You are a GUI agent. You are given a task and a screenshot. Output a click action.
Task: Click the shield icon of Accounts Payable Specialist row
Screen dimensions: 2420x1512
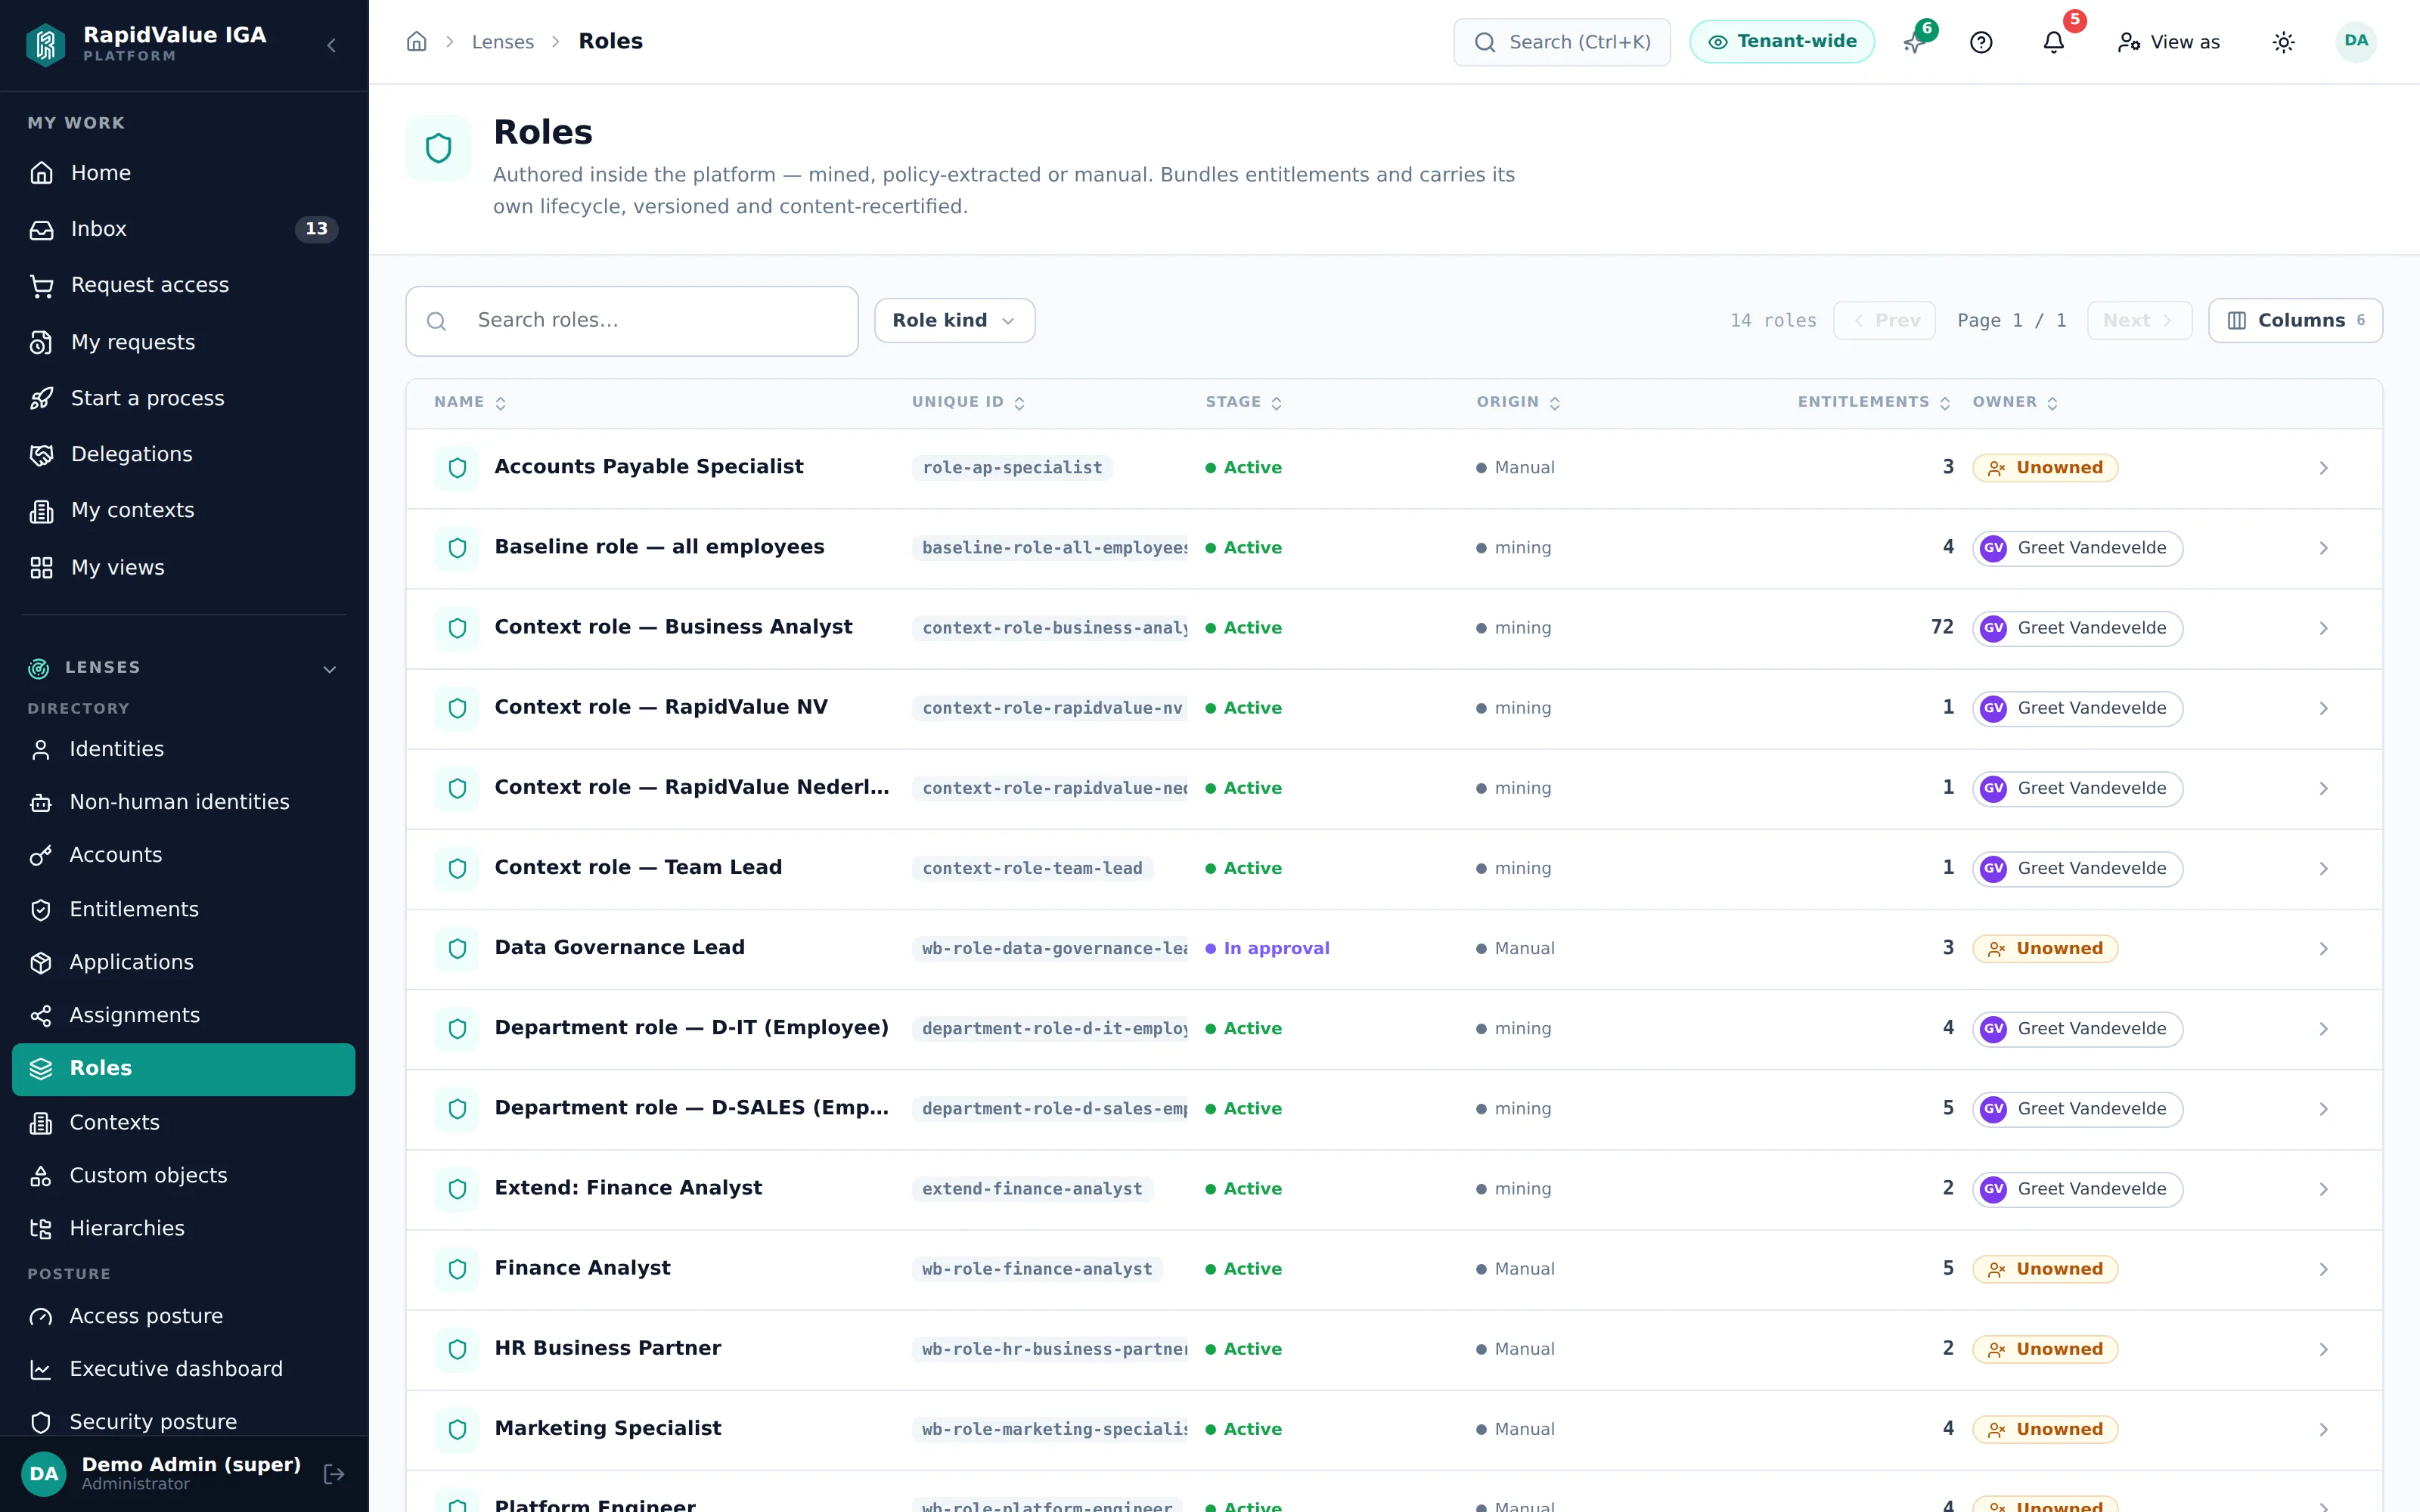(x=457, y=468)
